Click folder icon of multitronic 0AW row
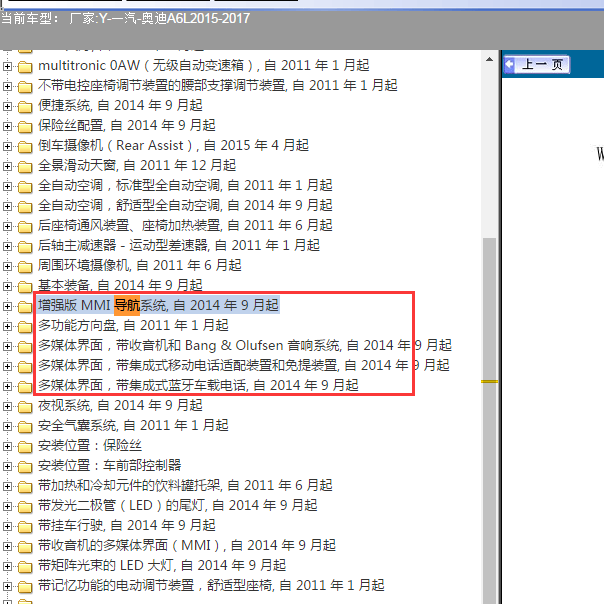The width and height of the screenshot is (604, 604). pos(25,66)
